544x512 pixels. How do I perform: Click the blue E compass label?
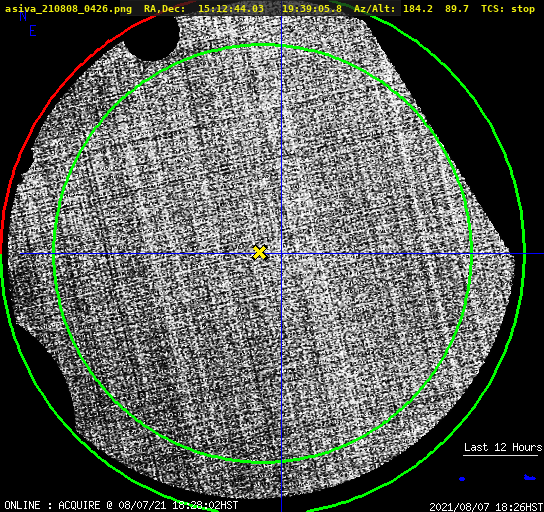coord(33,32)
